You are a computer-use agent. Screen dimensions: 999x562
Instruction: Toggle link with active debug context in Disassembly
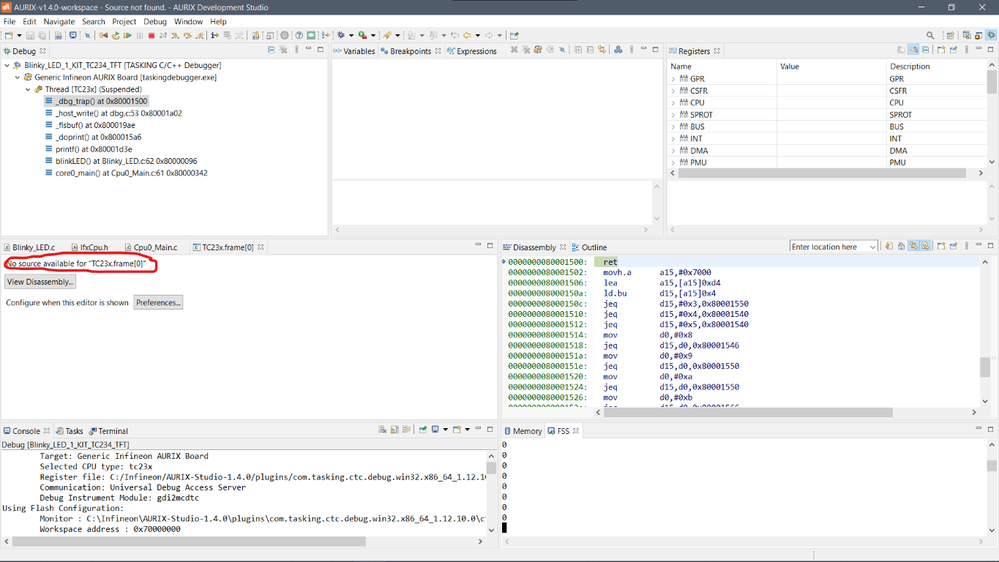pos(913,247)
